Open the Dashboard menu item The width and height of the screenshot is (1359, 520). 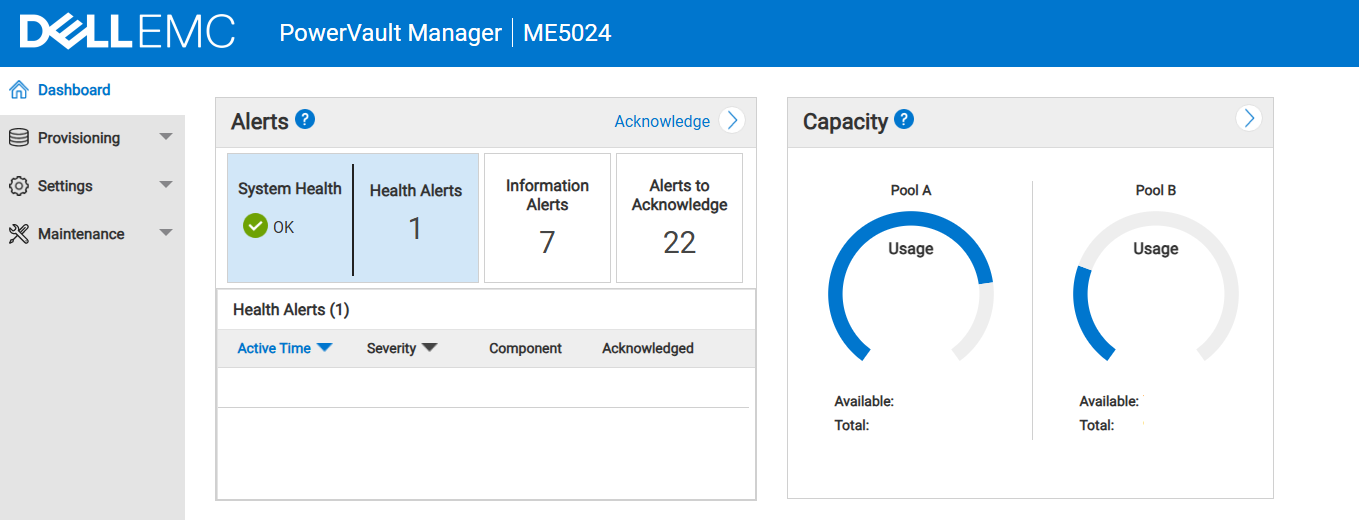(x=92, y=90)
